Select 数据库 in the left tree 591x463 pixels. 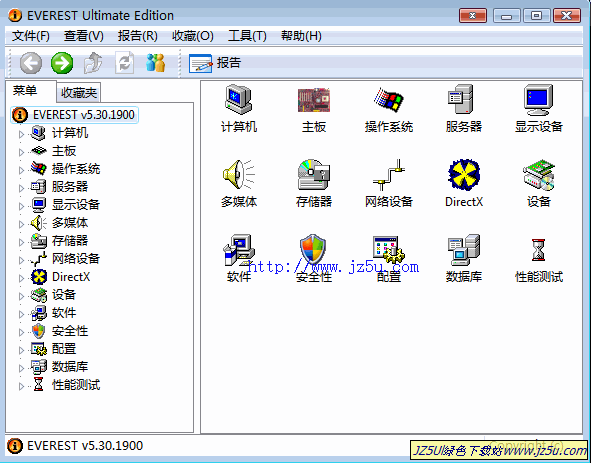70,367
